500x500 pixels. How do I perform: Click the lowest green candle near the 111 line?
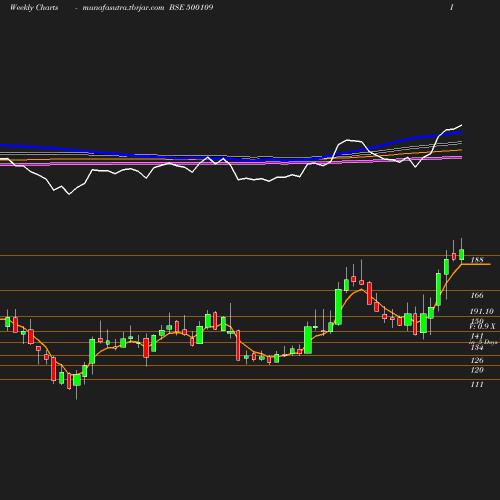pos(77,380)
